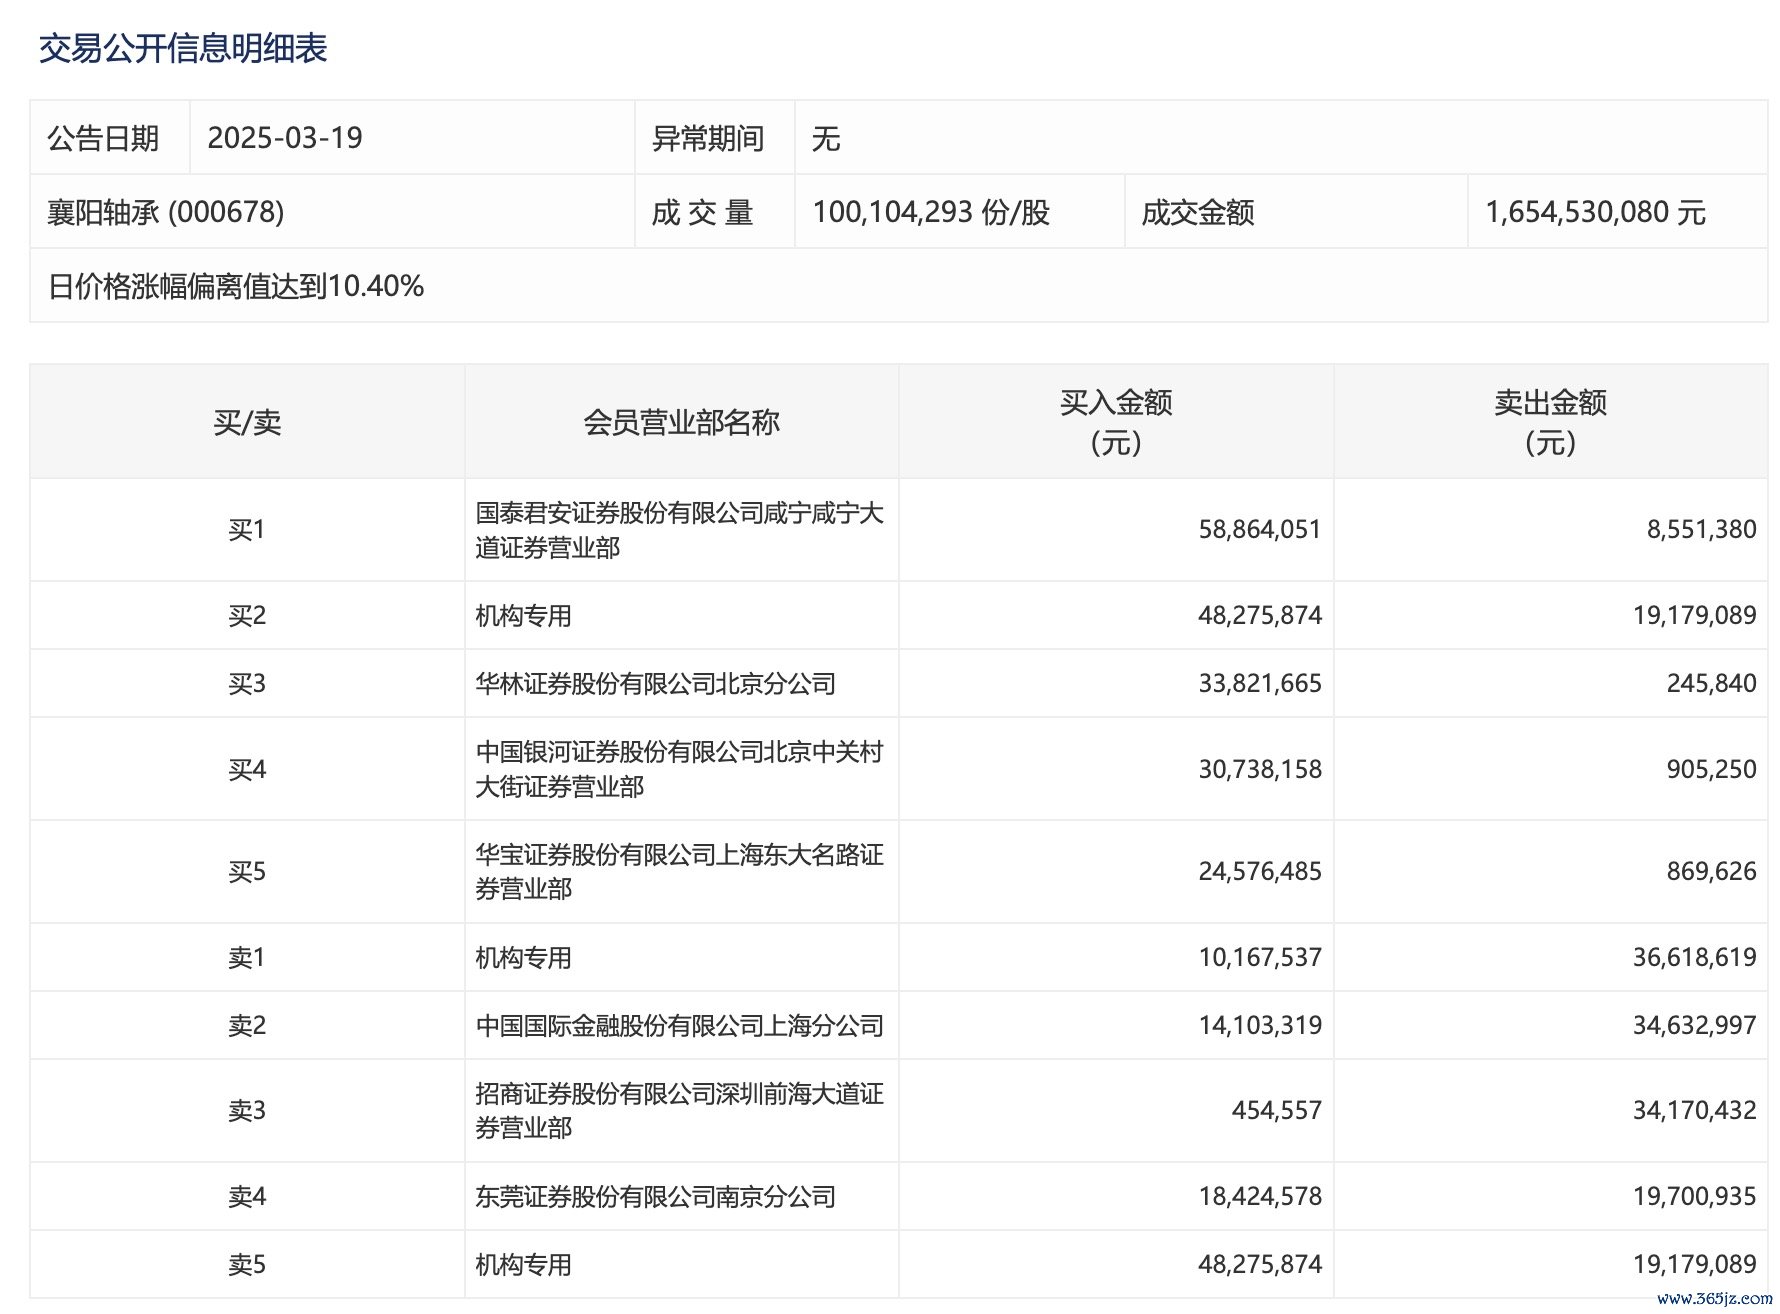This screenshot has height=1314, width=1780.
Task: Open 华宝证券 上海东大名路营业部 entry
Action: pos(679,872)
